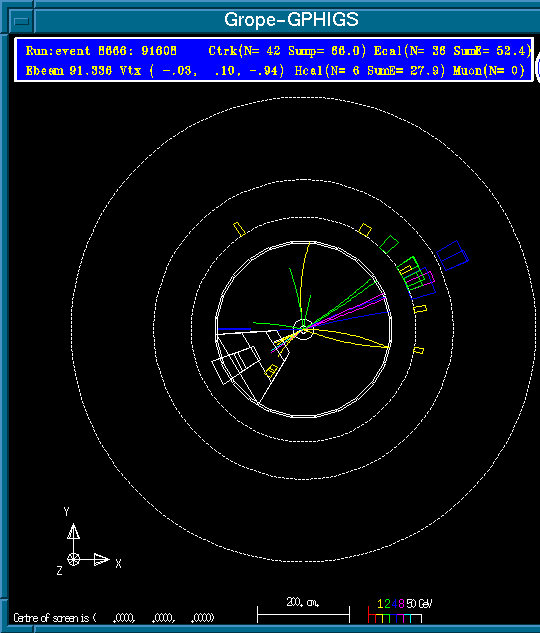Screen dimensions: 540x633
Task: Pick the yellow cluster at upper-left of Ecal ring
Action: [239, 229]
